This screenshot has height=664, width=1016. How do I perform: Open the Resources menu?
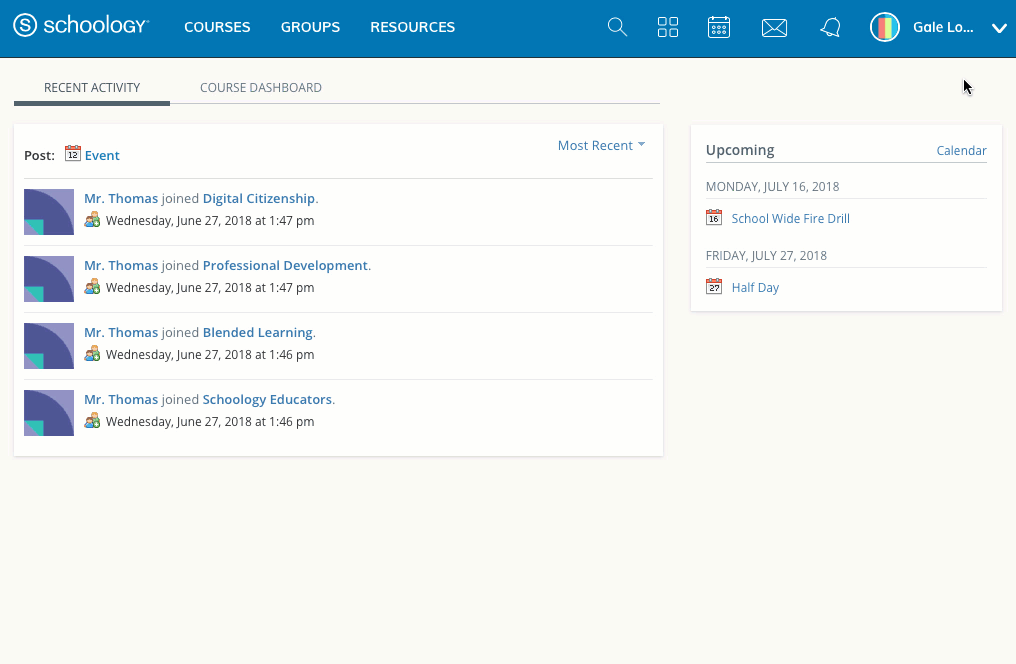[412, 28]
